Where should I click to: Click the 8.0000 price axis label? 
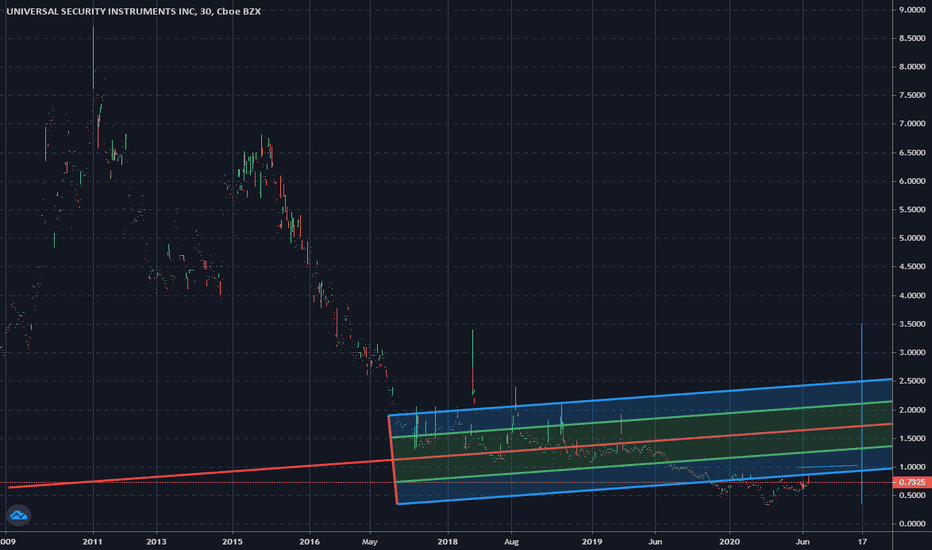912,67
